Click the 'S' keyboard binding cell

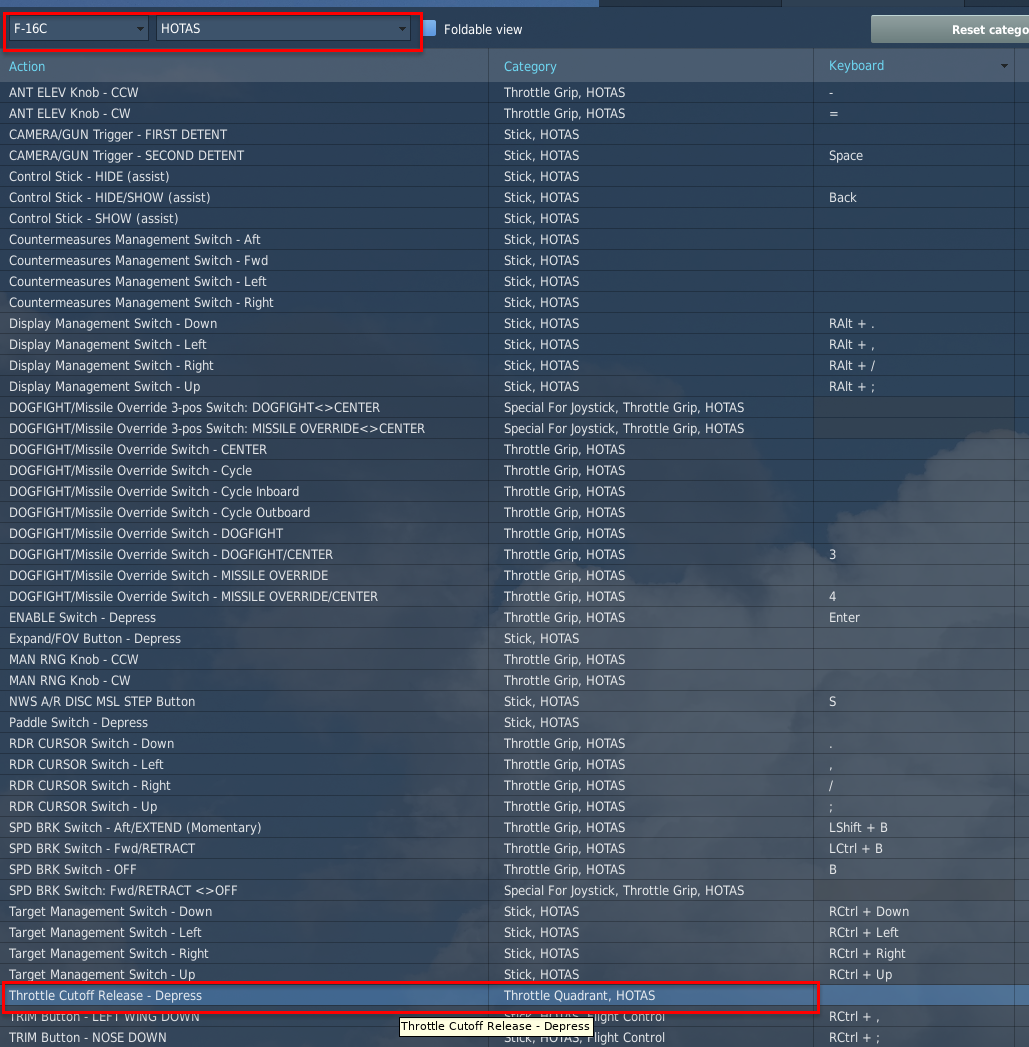(913, 702)
